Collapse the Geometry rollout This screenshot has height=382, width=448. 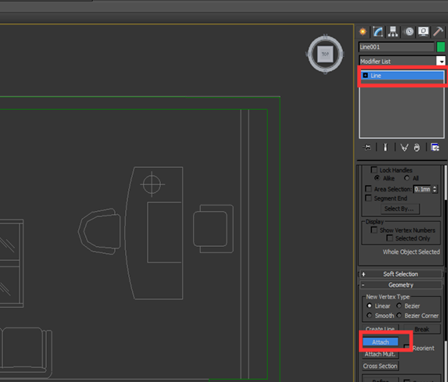[x=400, y=285]
